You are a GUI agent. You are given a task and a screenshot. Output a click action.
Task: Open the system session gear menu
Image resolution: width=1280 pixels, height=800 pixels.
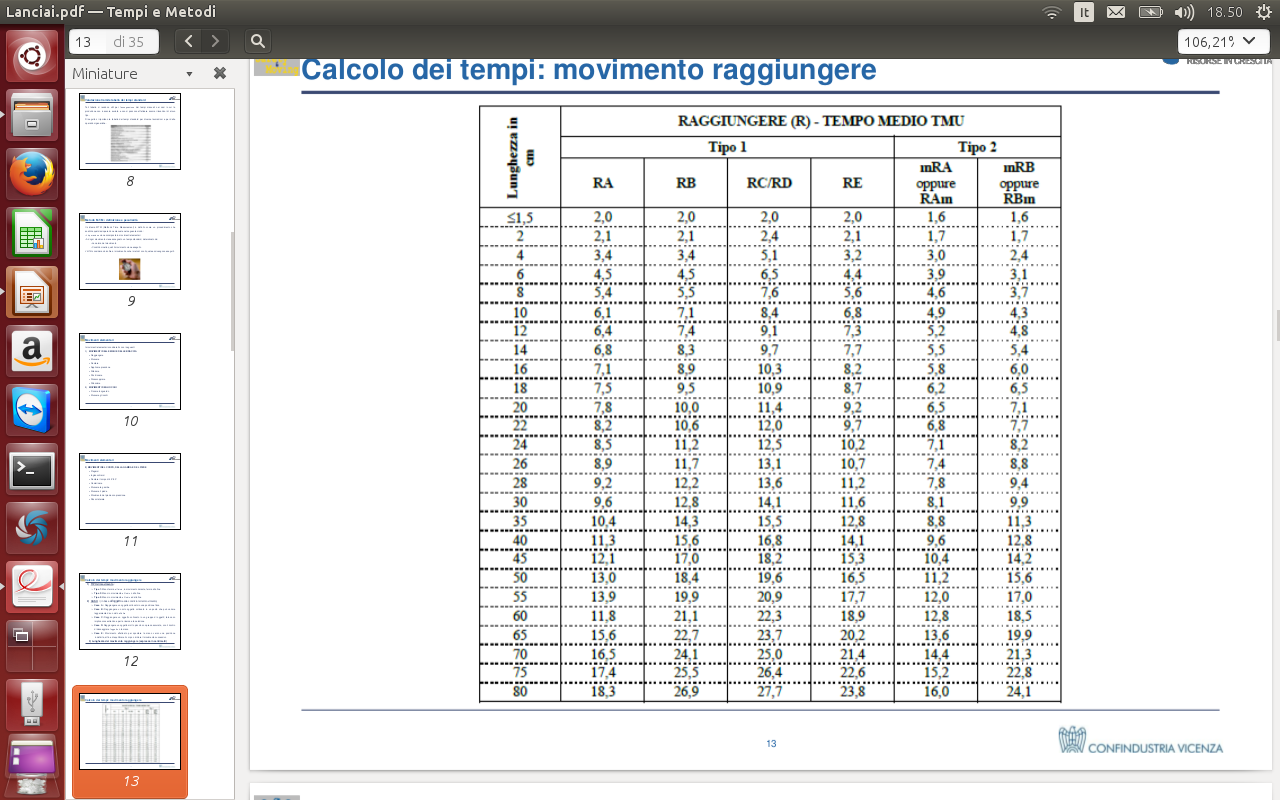click(x=1262, y=12)
